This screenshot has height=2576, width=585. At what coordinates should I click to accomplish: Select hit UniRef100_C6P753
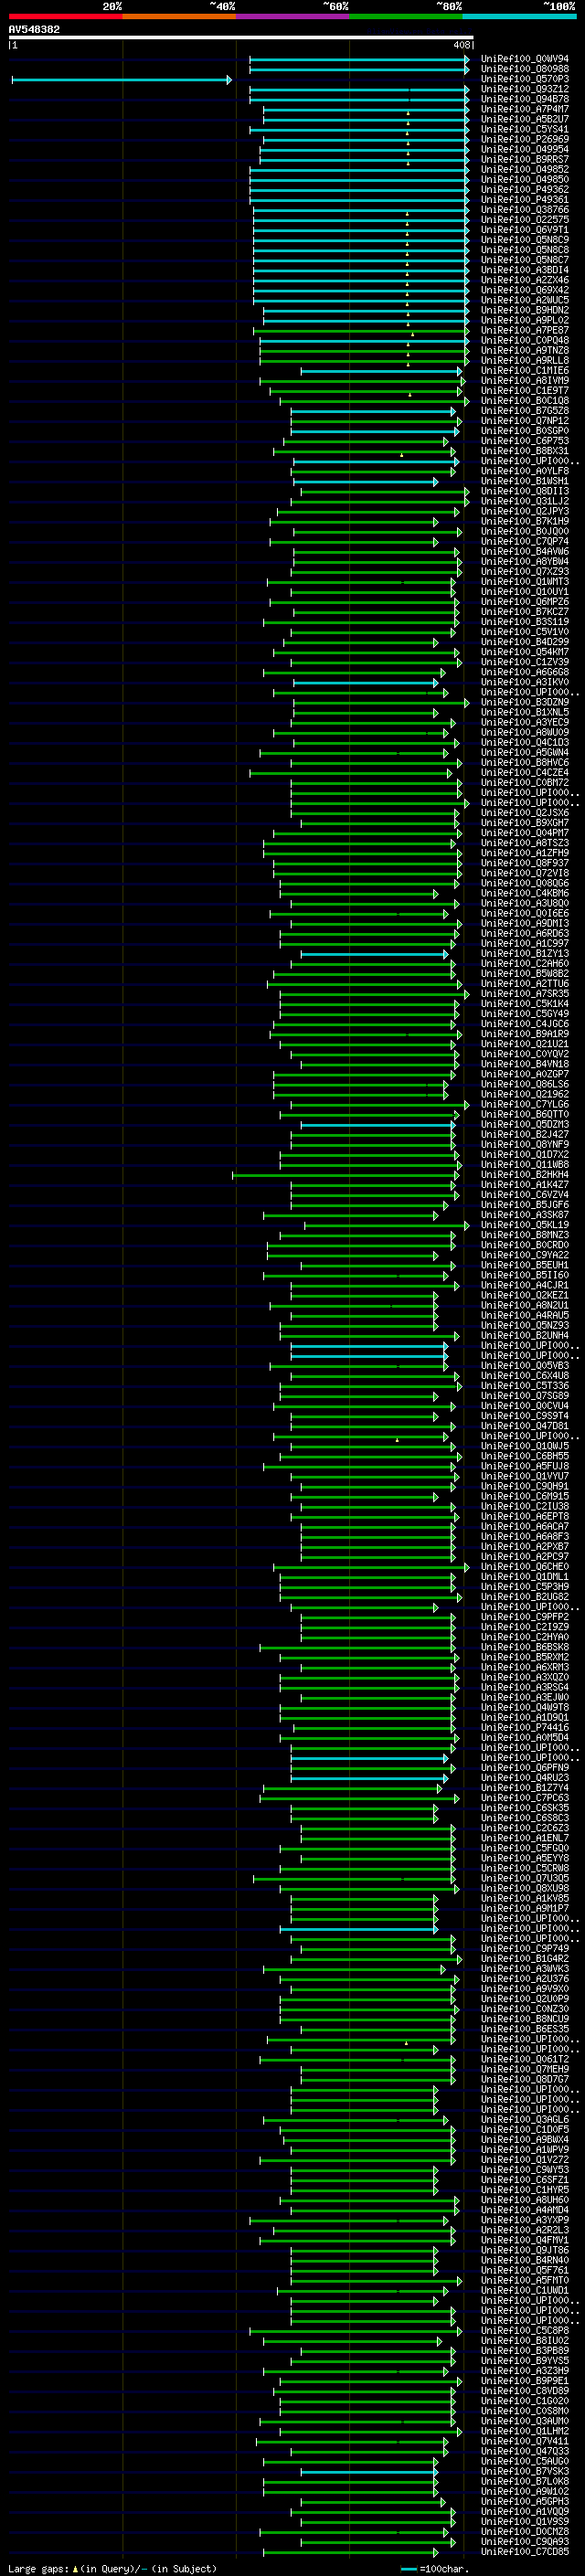(x=525, y=440)
